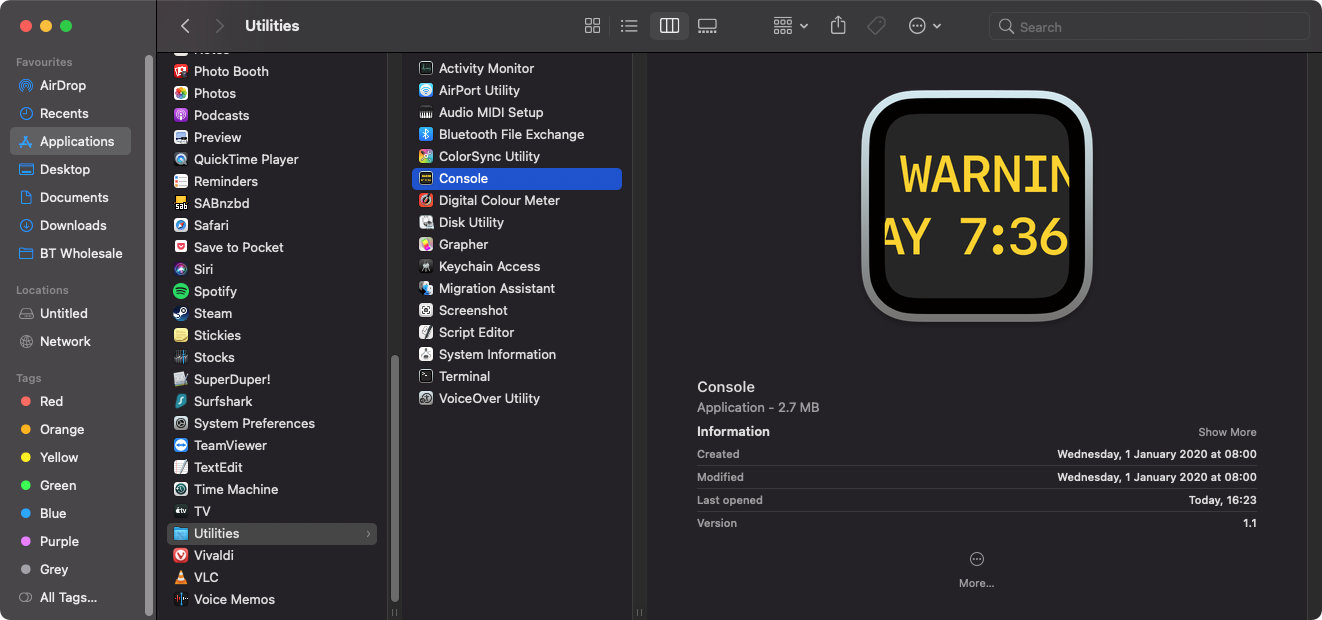
Task: Go forward with the right chevron
Action: (220, 26)
